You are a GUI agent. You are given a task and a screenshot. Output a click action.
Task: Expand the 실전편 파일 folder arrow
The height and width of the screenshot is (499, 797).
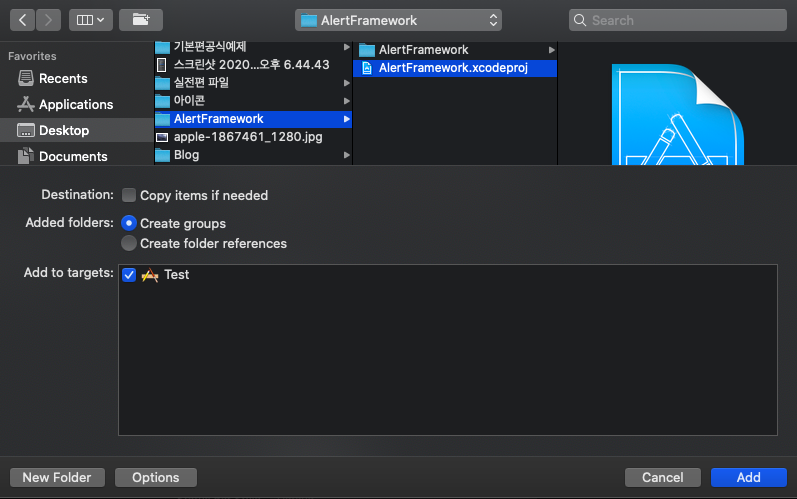tap(347, 83)
